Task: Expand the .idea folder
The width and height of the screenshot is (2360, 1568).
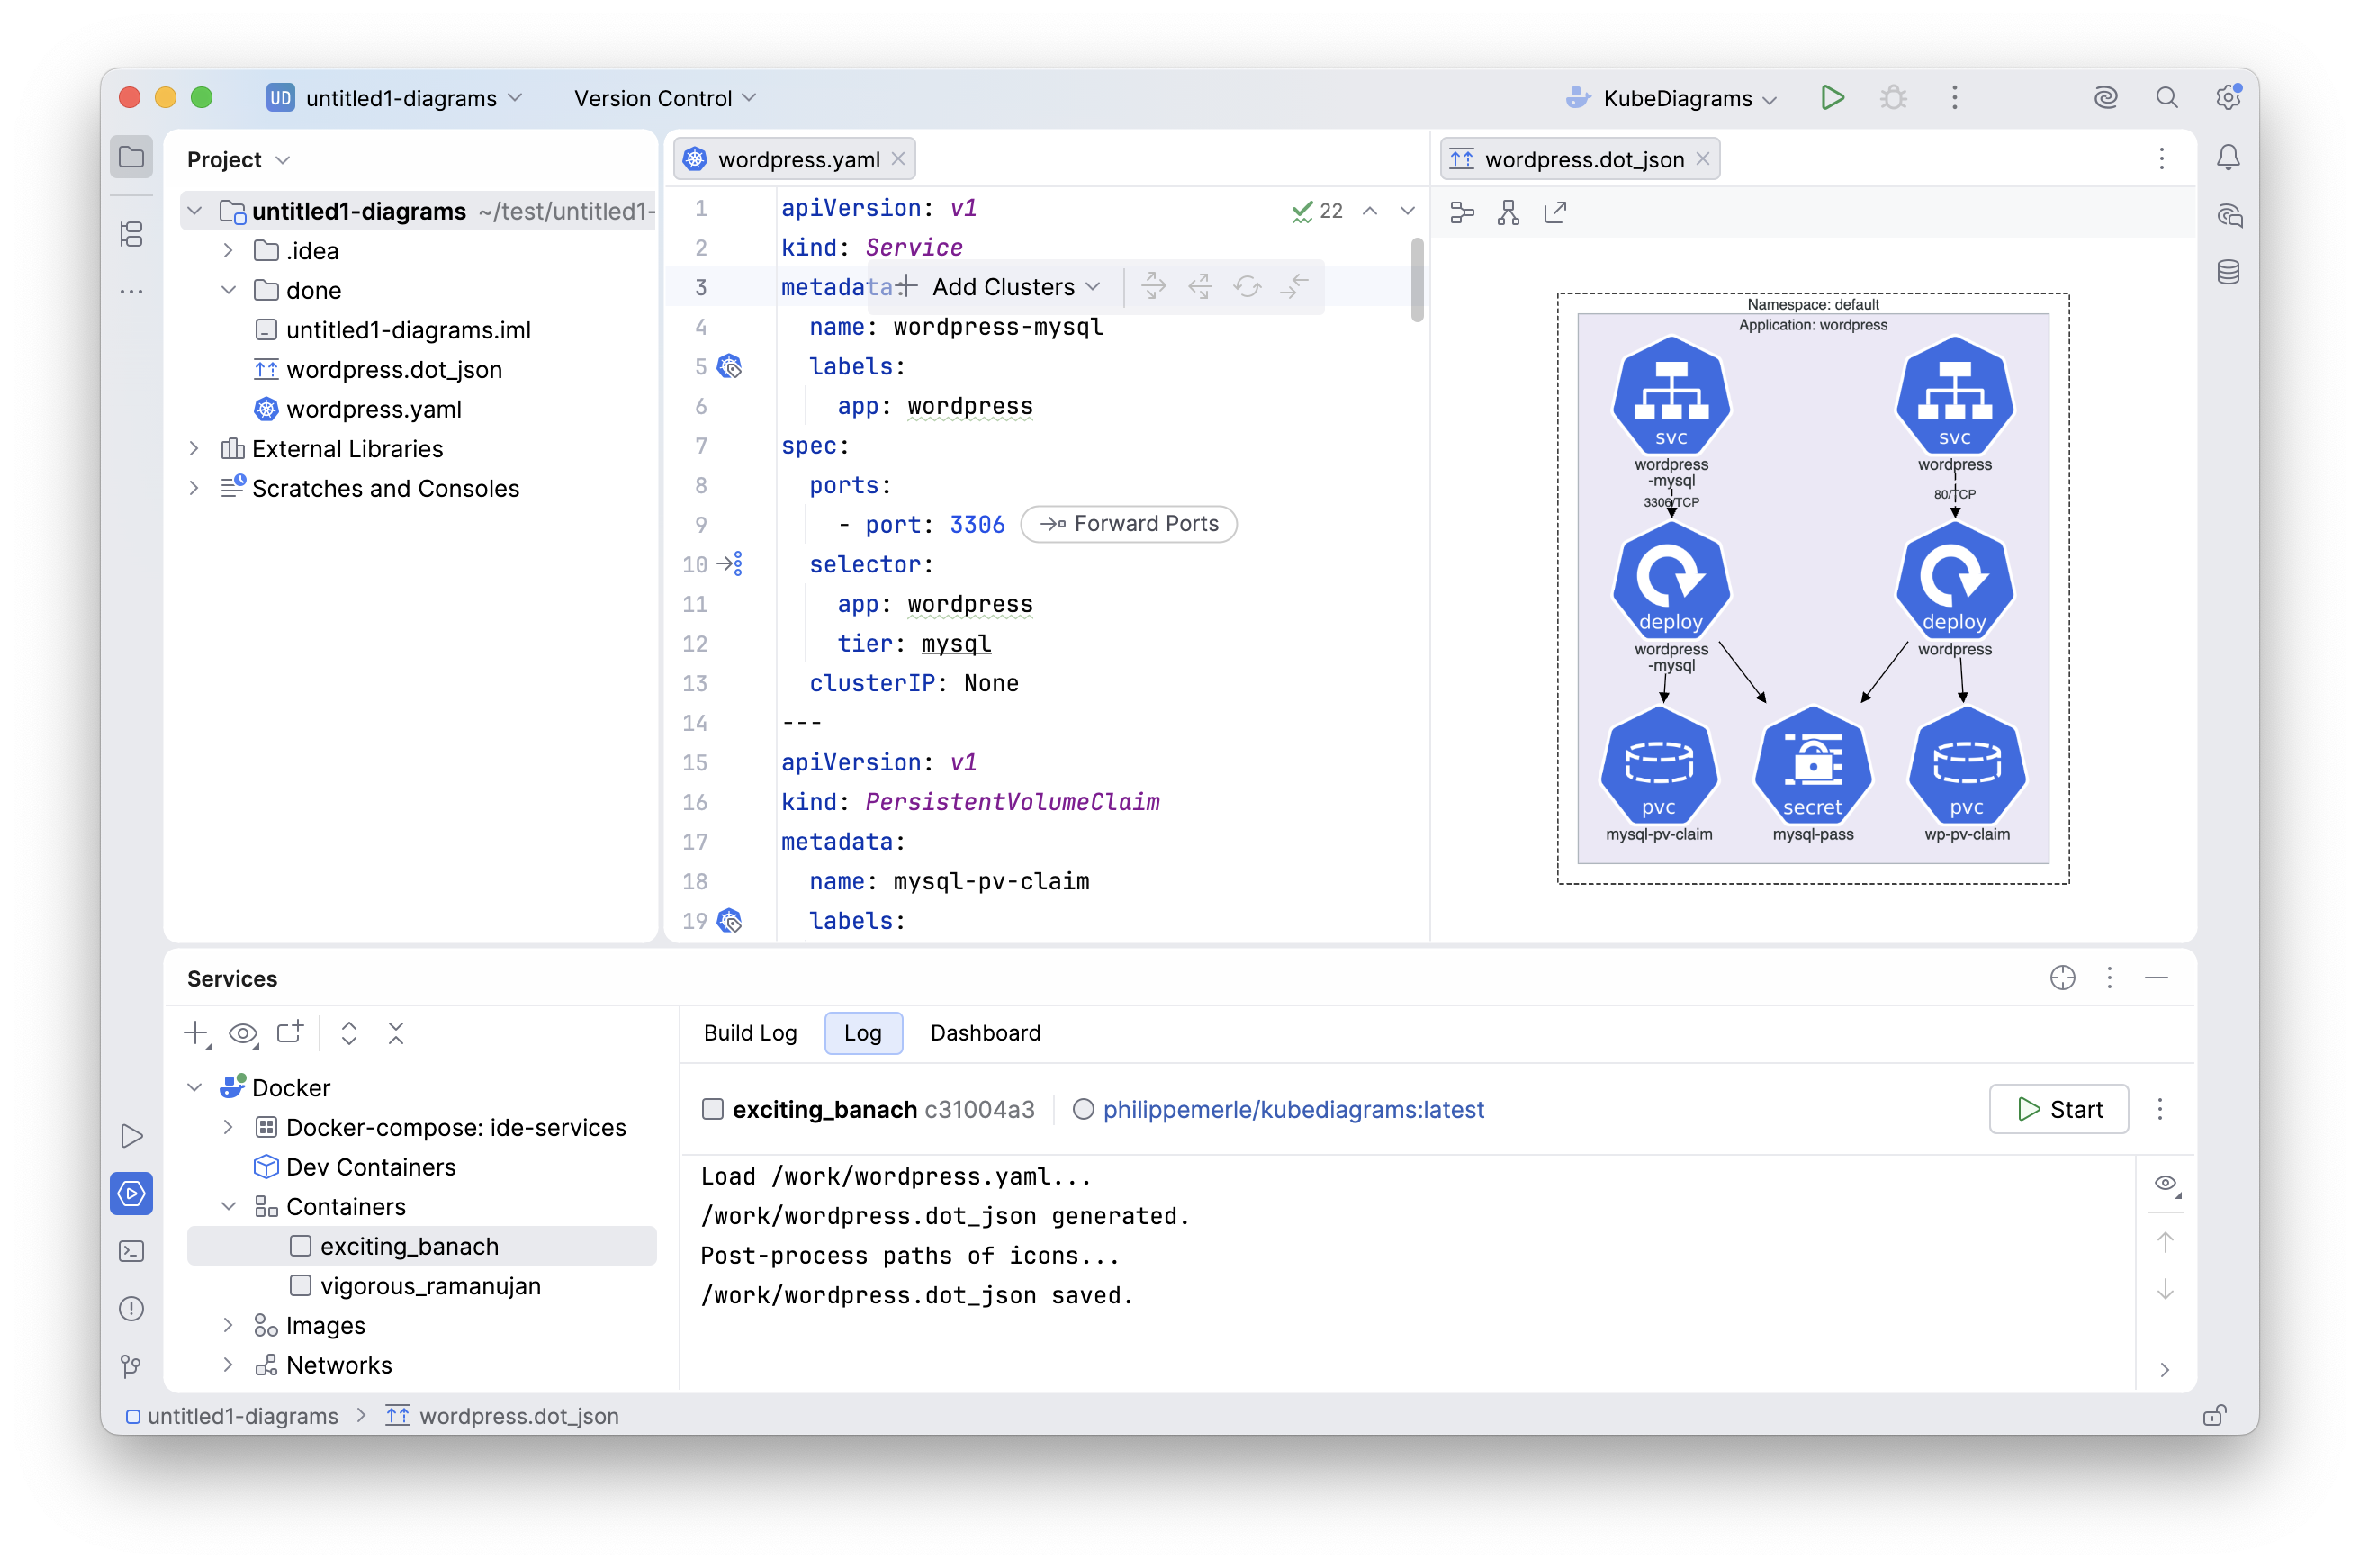Action: [228, 250]
